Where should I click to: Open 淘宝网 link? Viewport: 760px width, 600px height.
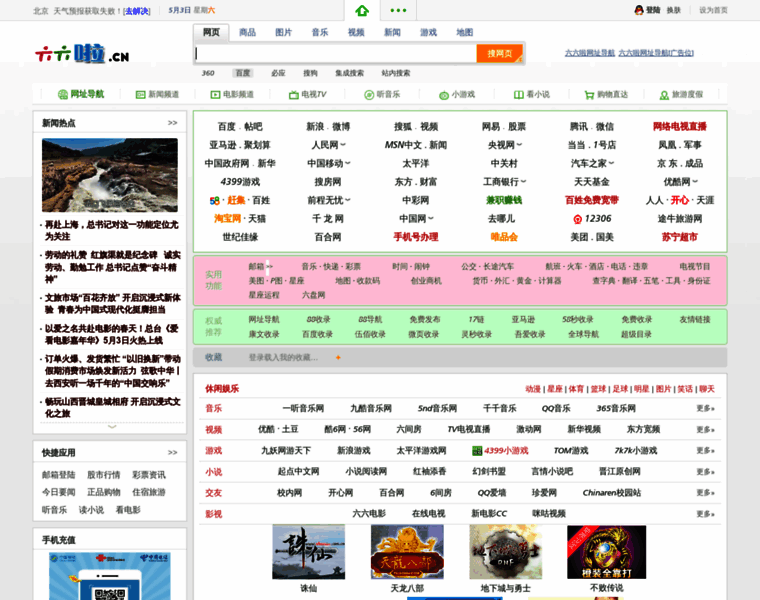[x=227, y=219]
